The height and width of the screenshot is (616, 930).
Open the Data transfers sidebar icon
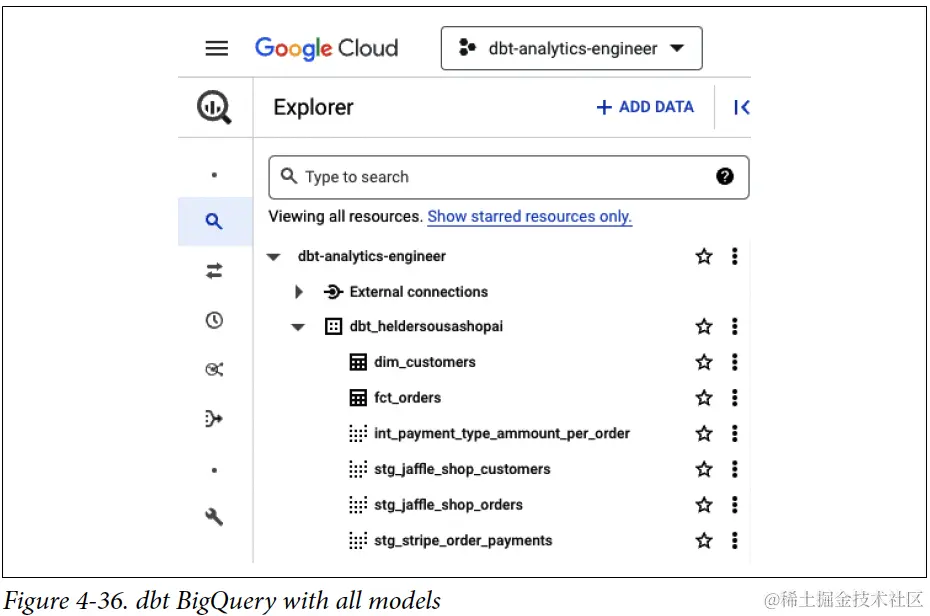214,271
